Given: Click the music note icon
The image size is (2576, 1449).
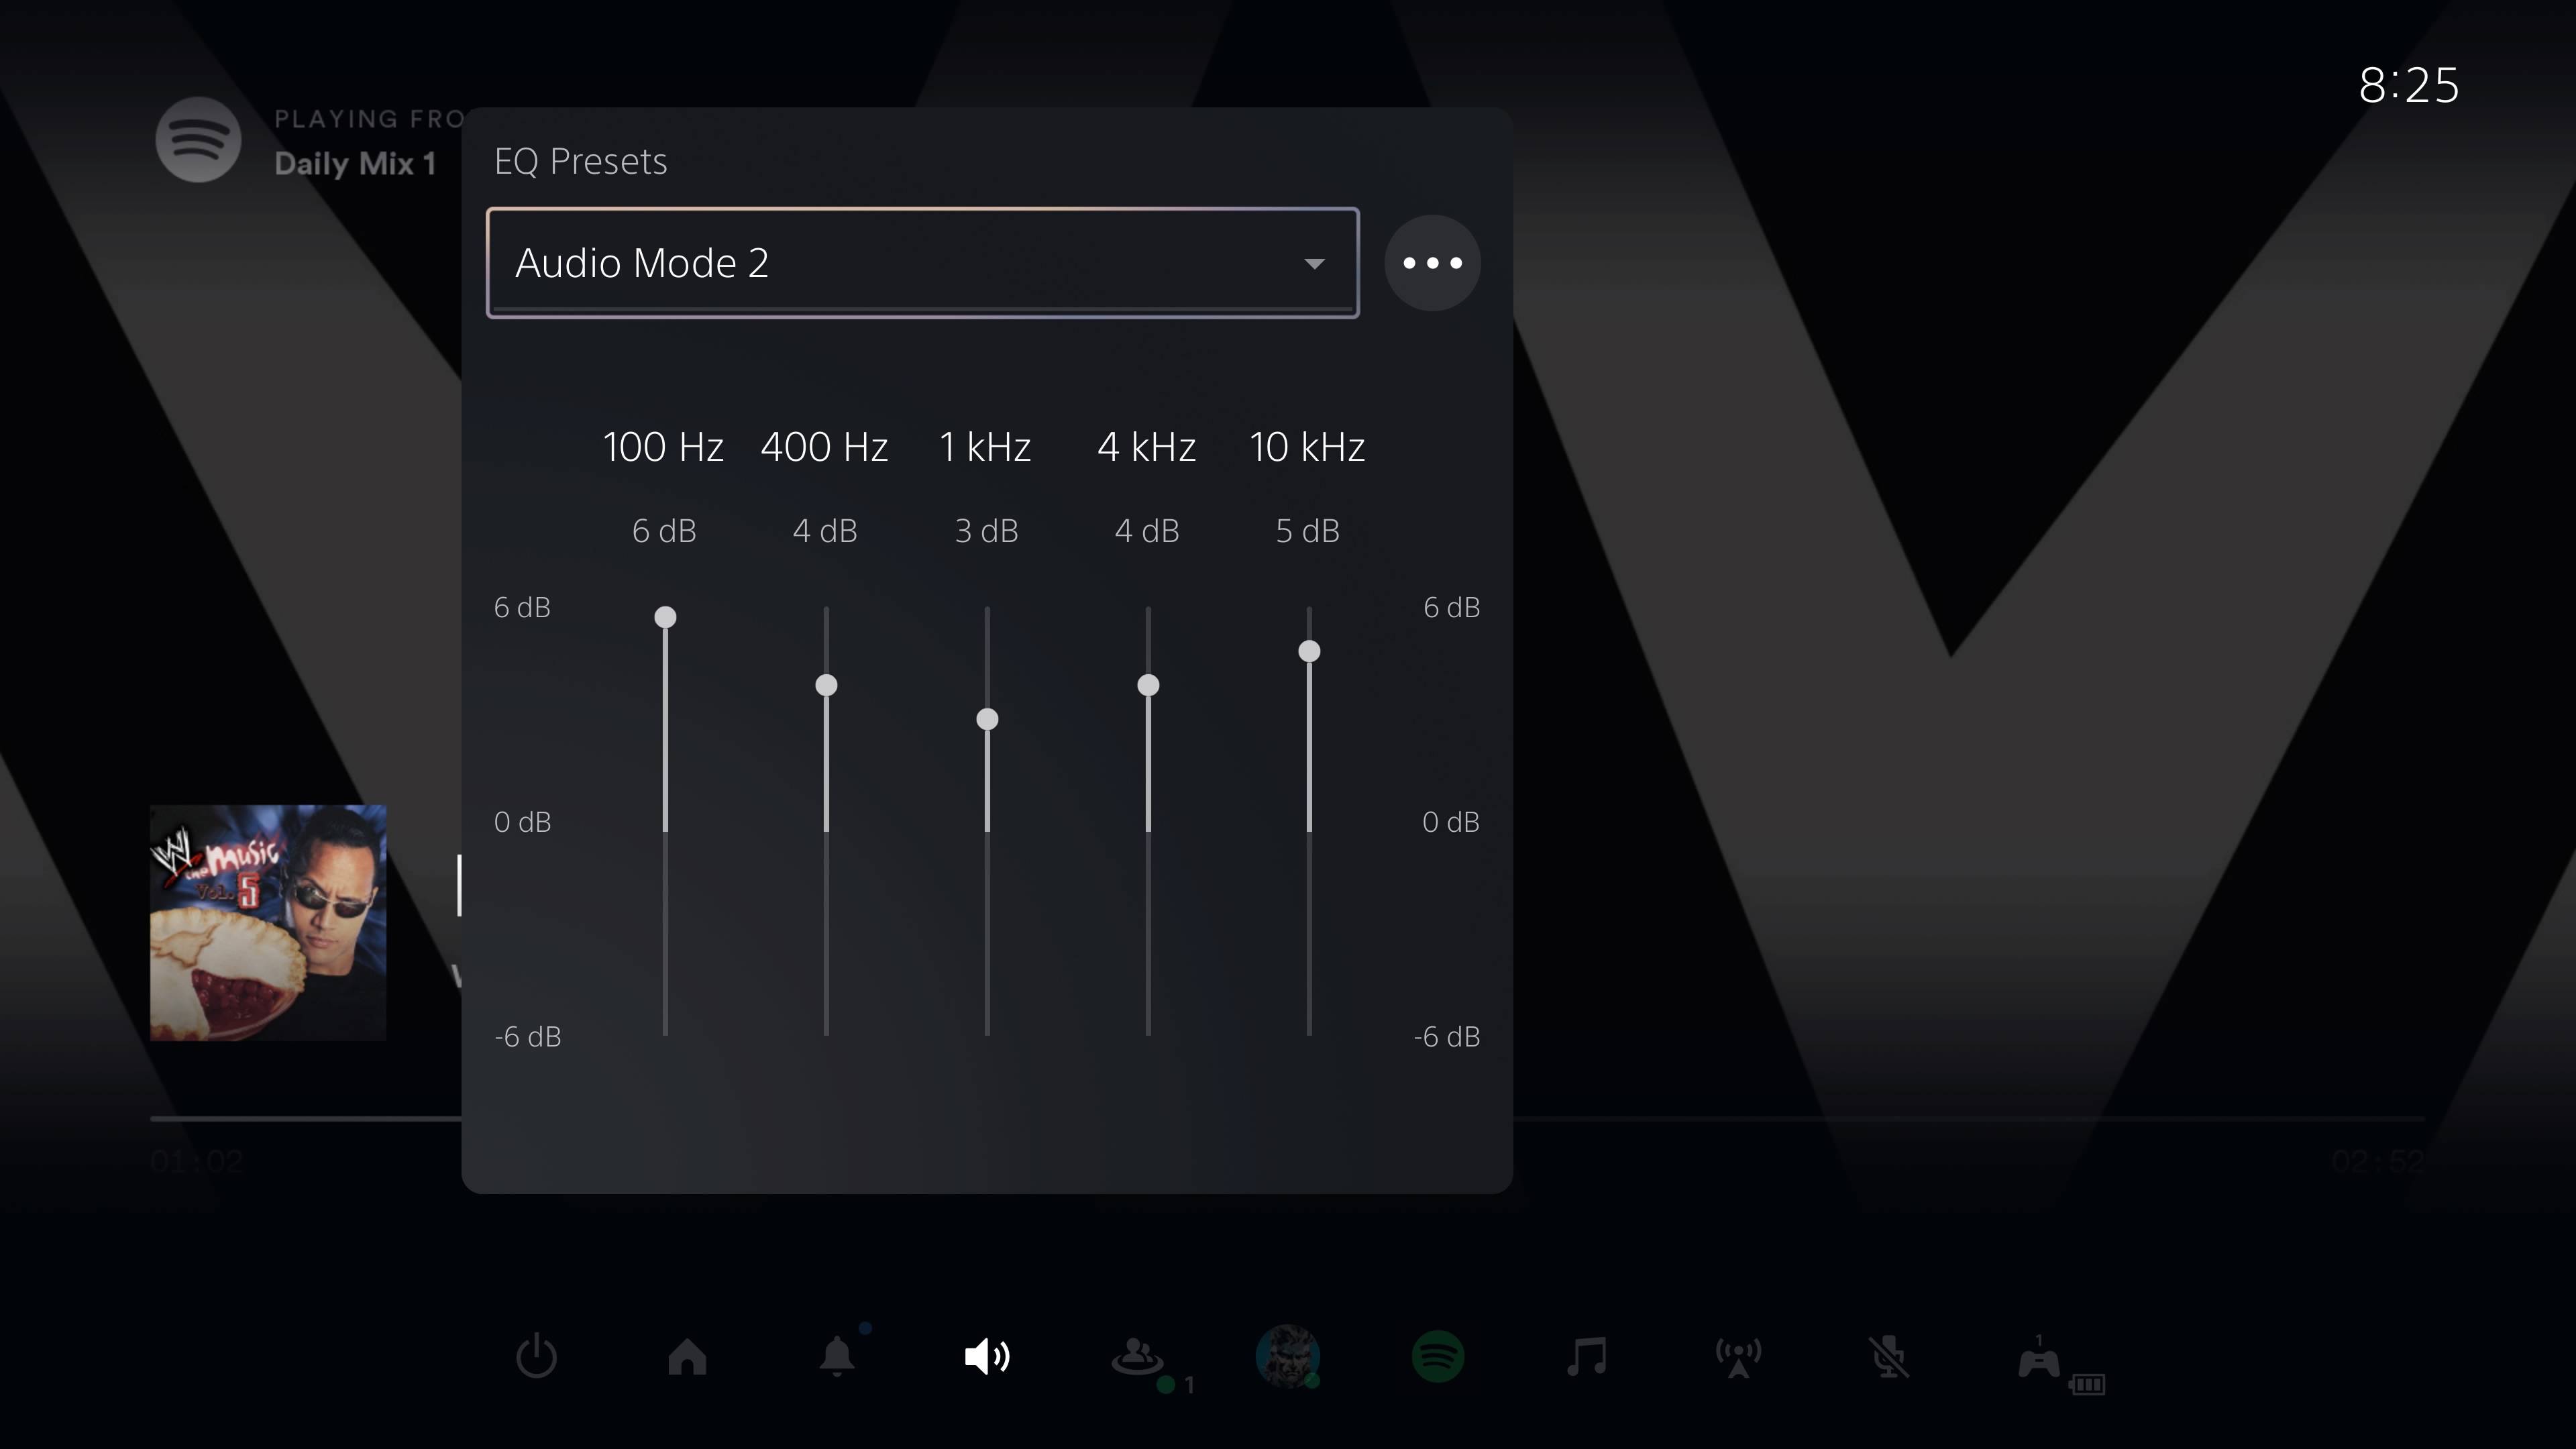Looking at the screenshot, I should (x=1587, y=1357).
